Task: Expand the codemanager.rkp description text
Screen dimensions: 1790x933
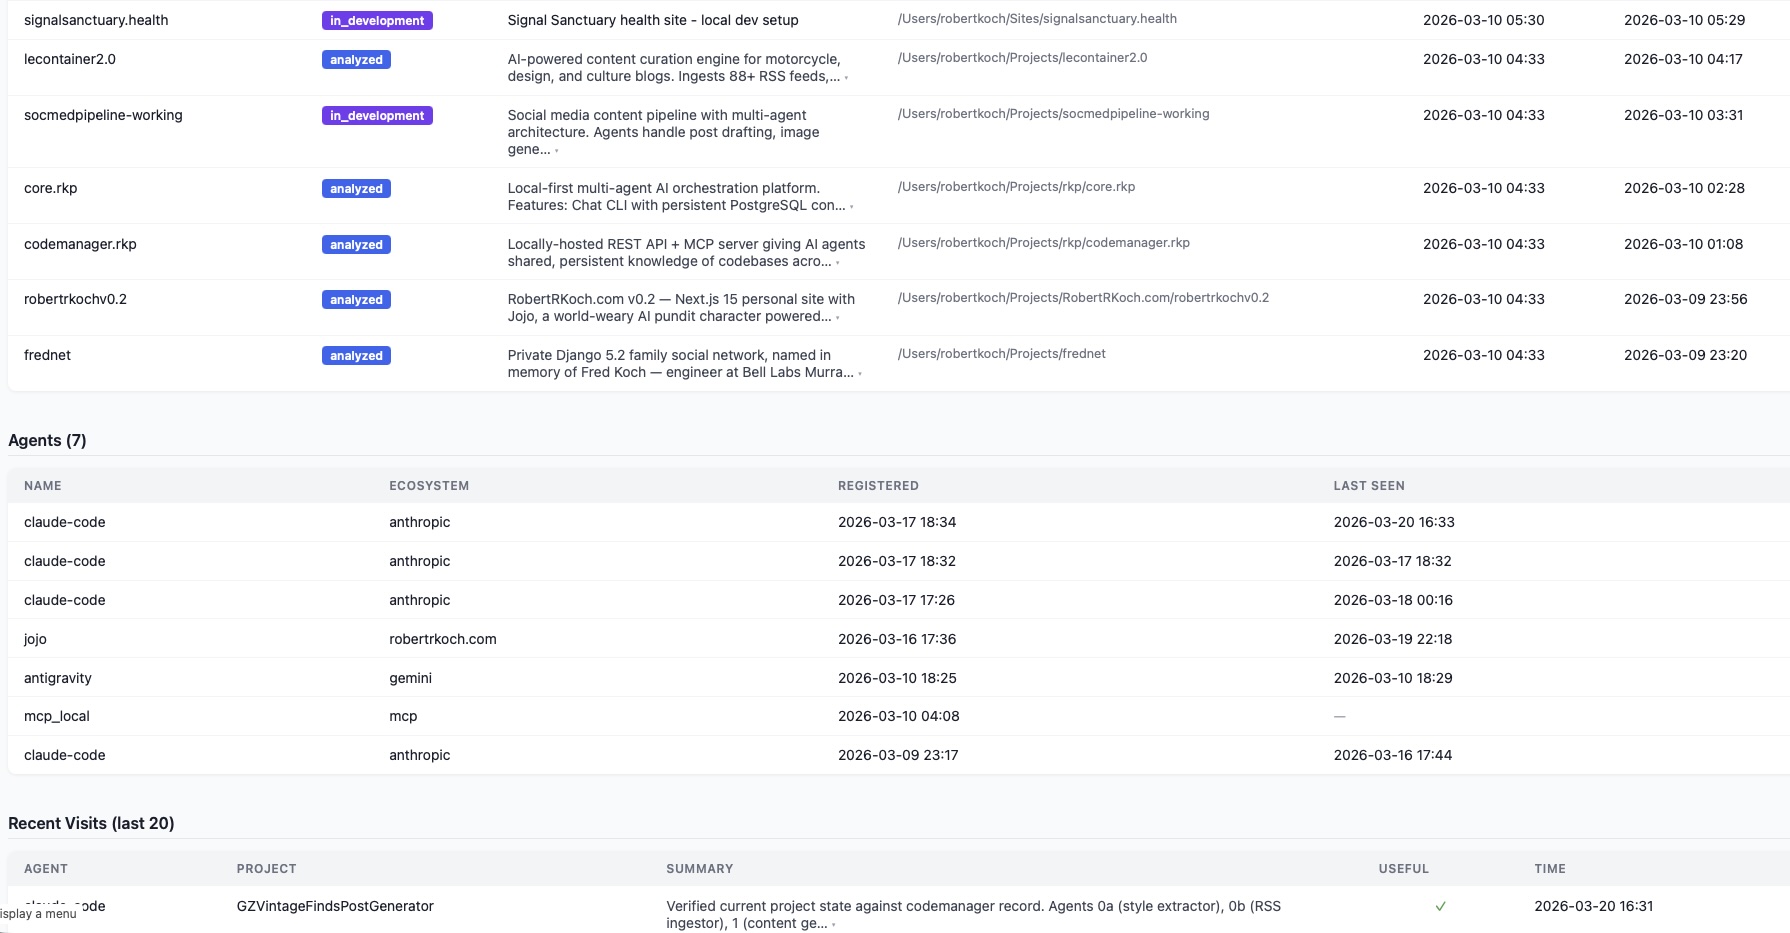Action: [x=838, y=261]
